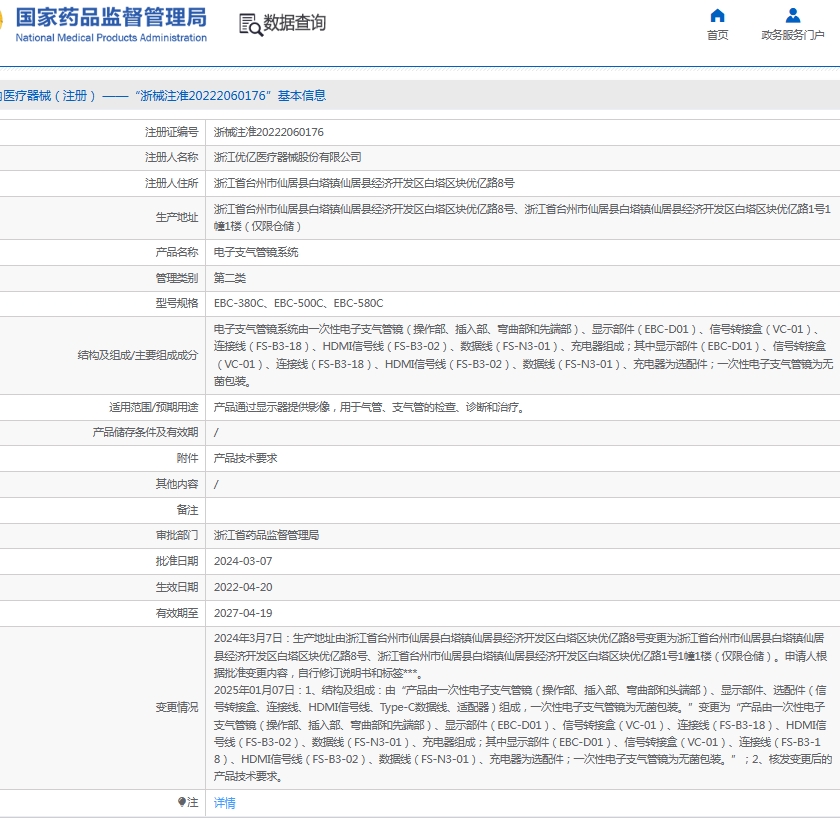Image resolution: width=840 pixels, height=819 pixels.
Task: Select the effective date 2022-04-20
Action: click(x=243, y=587)
